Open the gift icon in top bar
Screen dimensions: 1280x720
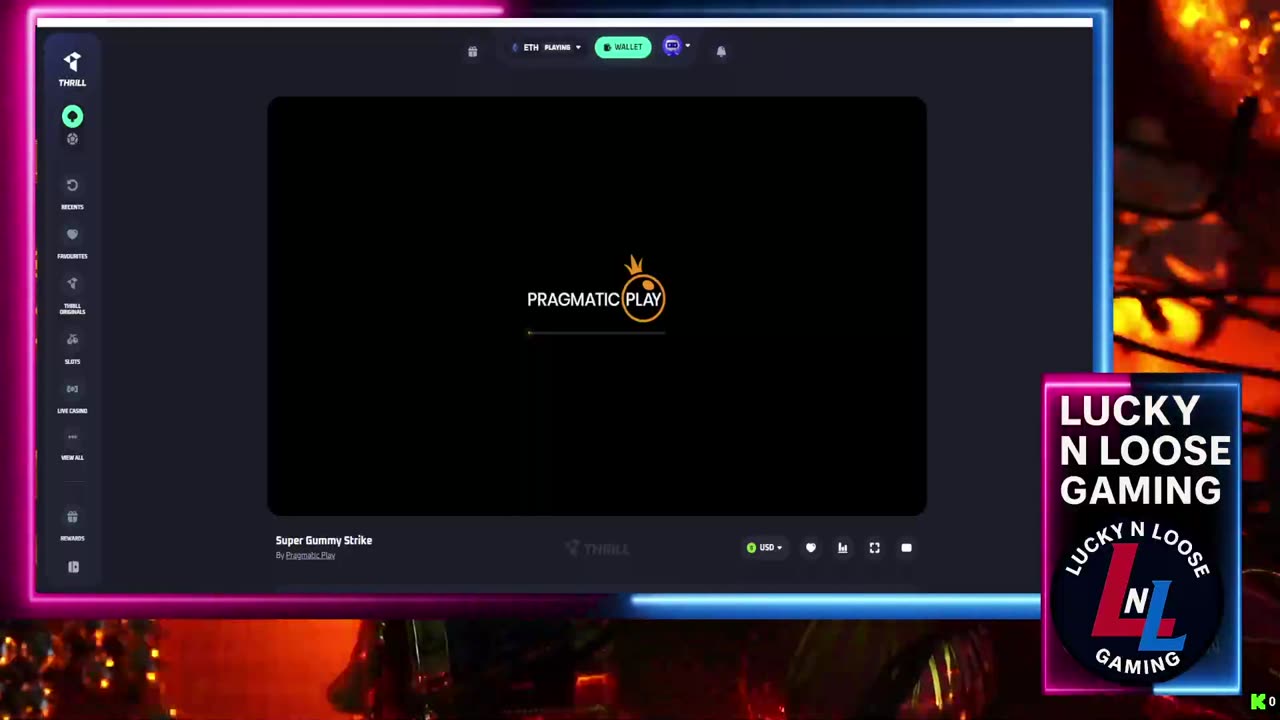pyautogui.click(x=473, y=51)
